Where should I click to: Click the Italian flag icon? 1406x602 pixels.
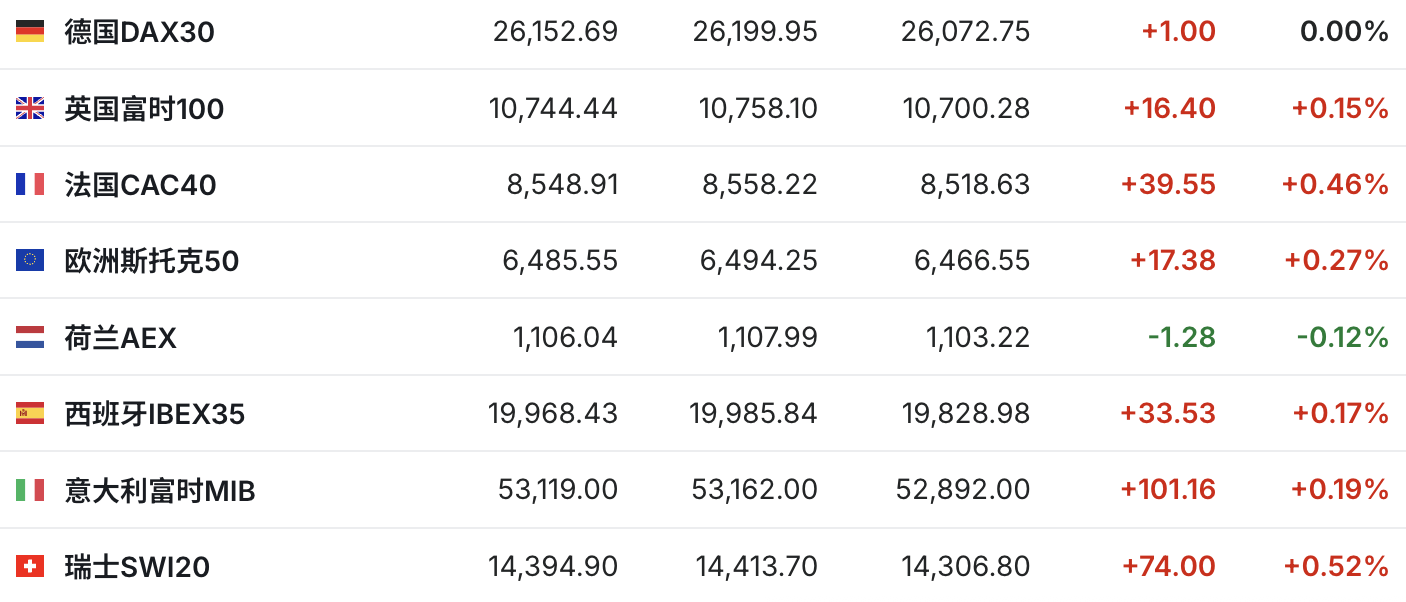coord(30,490)
